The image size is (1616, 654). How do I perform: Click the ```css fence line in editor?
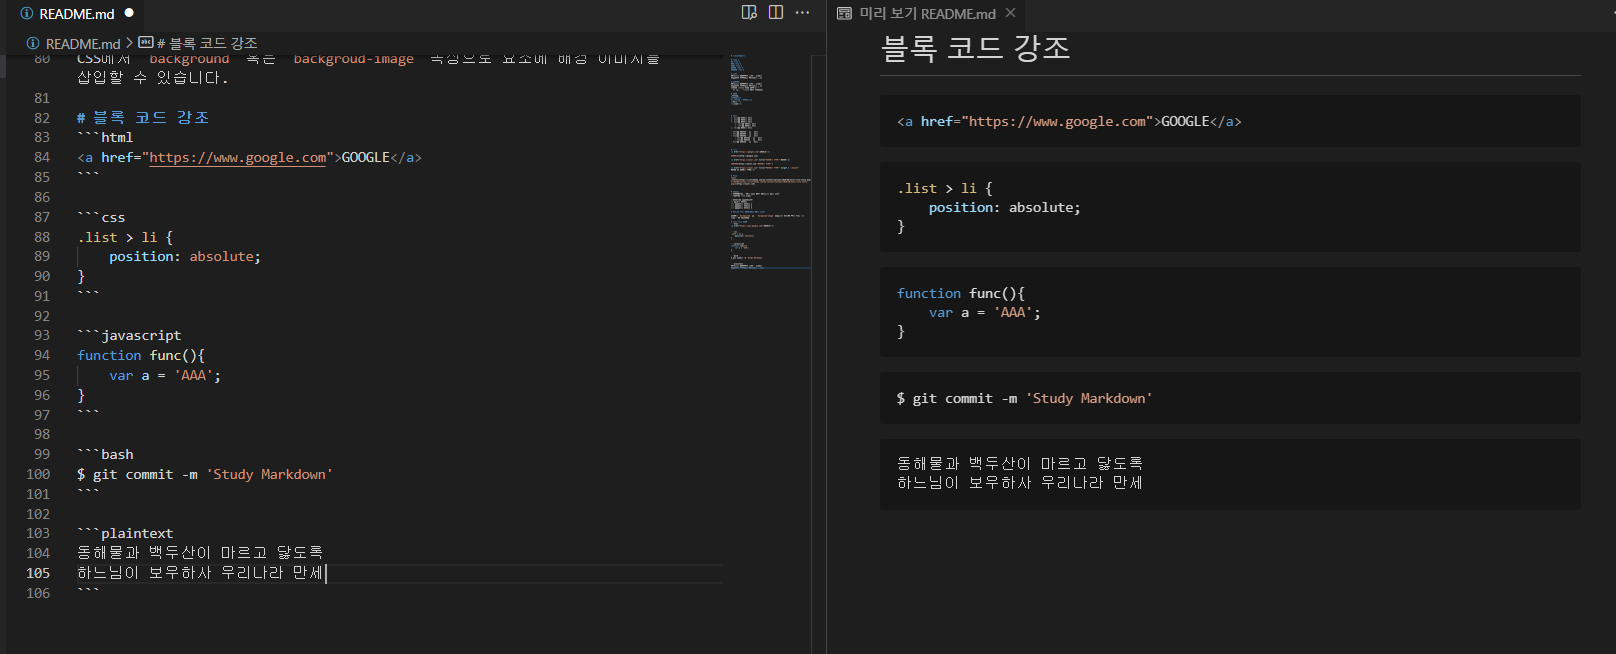pyautogui.click(x=101, y=217)
